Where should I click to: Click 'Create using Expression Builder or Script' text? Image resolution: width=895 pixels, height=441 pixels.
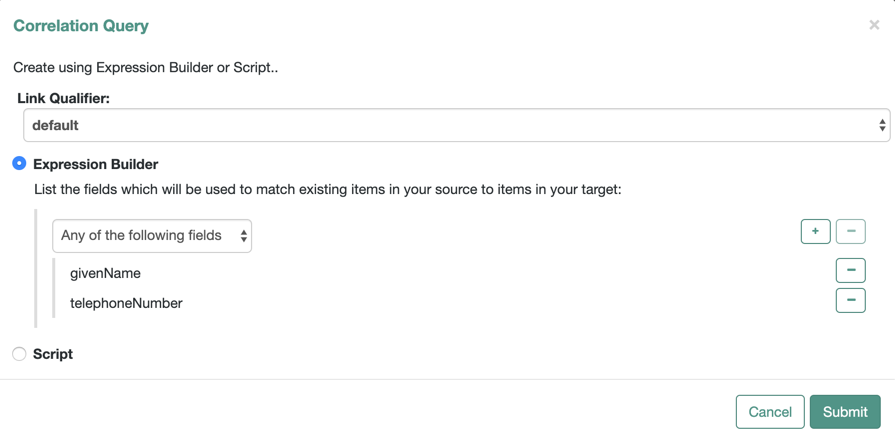pyautogui.click(x=145, y=68)
